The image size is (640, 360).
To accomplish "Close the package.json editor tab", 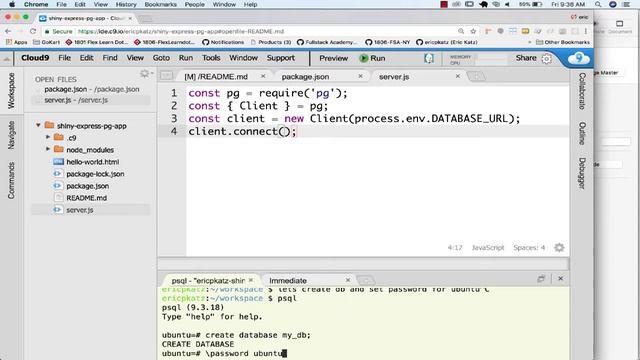I will tap(360, 76).
